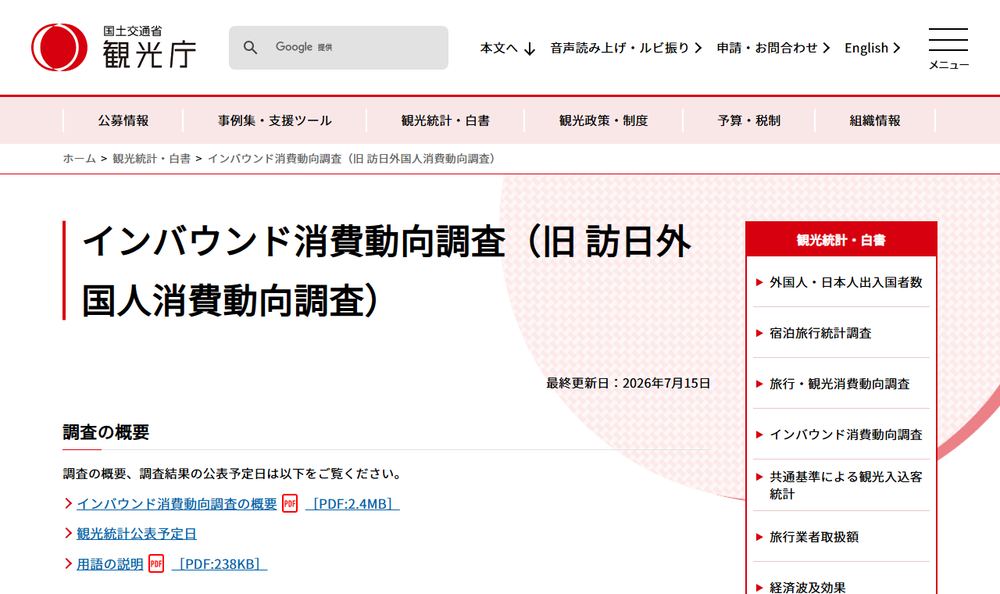
Task: Open sidebar 旅行業者取扱額
Action: coord(814,537)
